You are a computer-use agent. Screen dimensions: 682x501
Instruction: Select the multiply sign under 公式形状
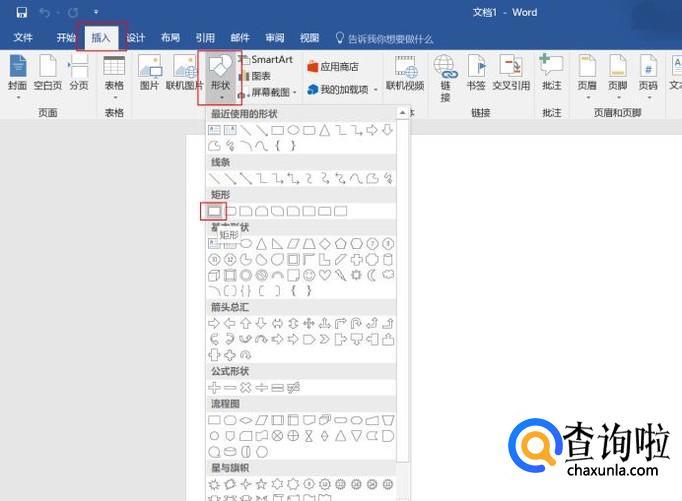246,387
